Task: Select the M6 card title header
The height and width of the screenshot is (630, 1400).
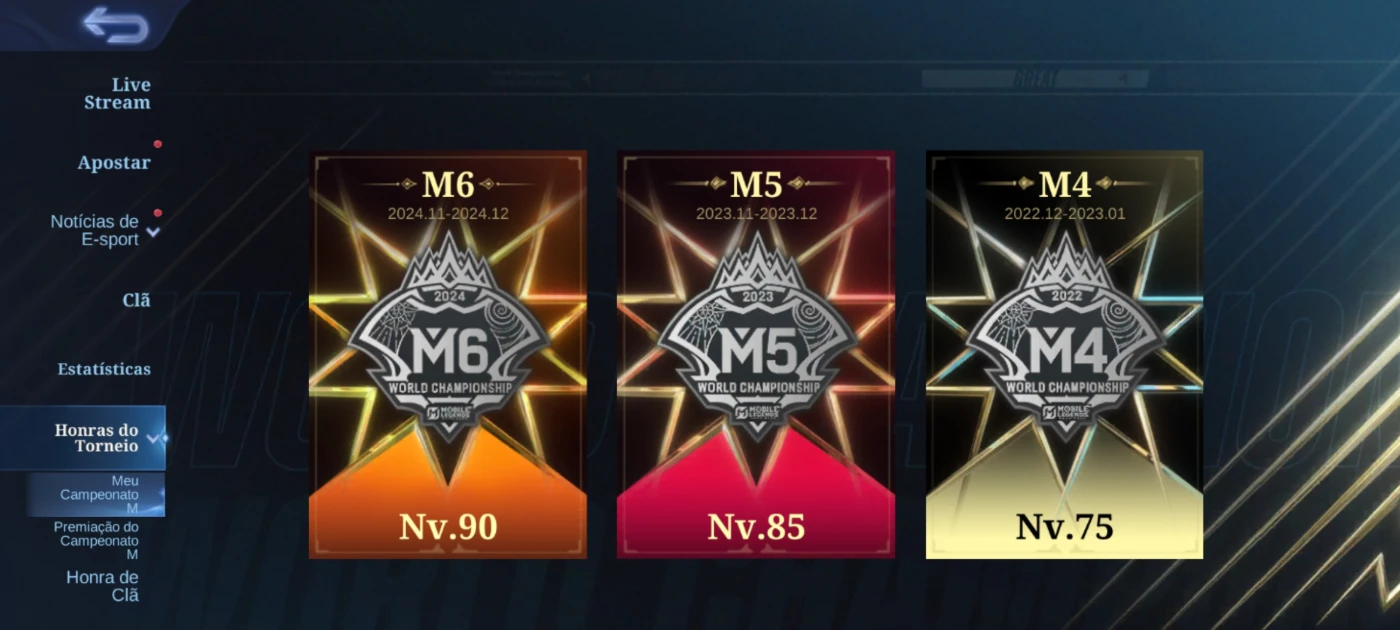Action: tap(448, 184)
